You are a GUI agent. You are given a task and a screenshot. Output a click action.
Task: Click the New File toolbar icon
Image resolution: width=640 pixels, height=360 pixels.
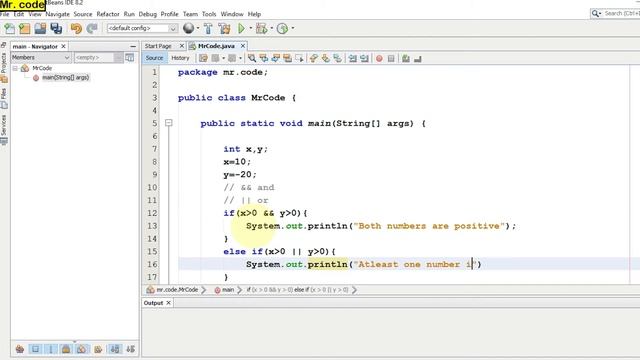9,28
